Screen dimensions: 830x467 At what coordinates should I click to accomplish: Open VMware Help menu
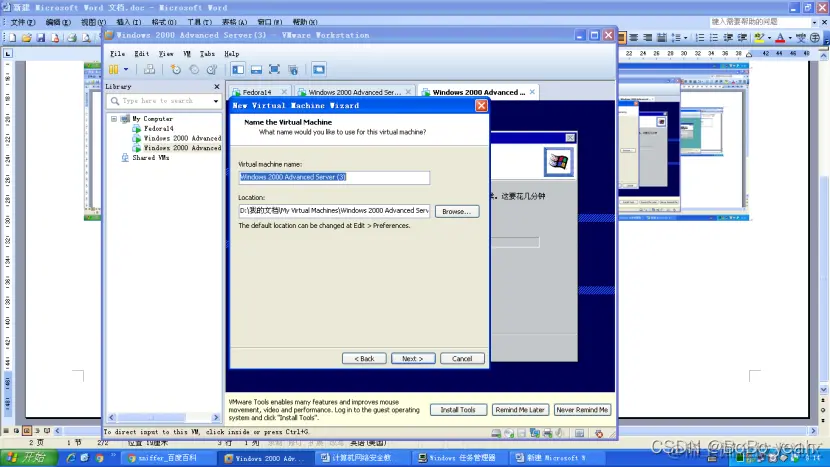(231, 53)
